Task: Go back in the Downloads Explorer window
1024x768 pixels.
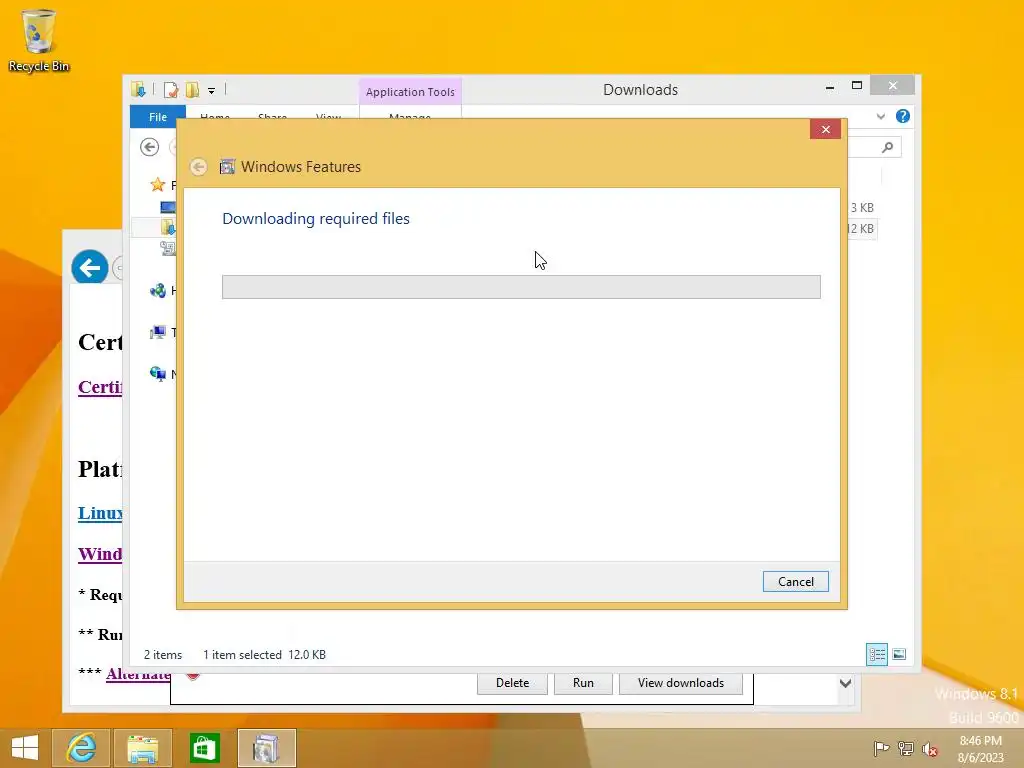Action: coord(150,147)
